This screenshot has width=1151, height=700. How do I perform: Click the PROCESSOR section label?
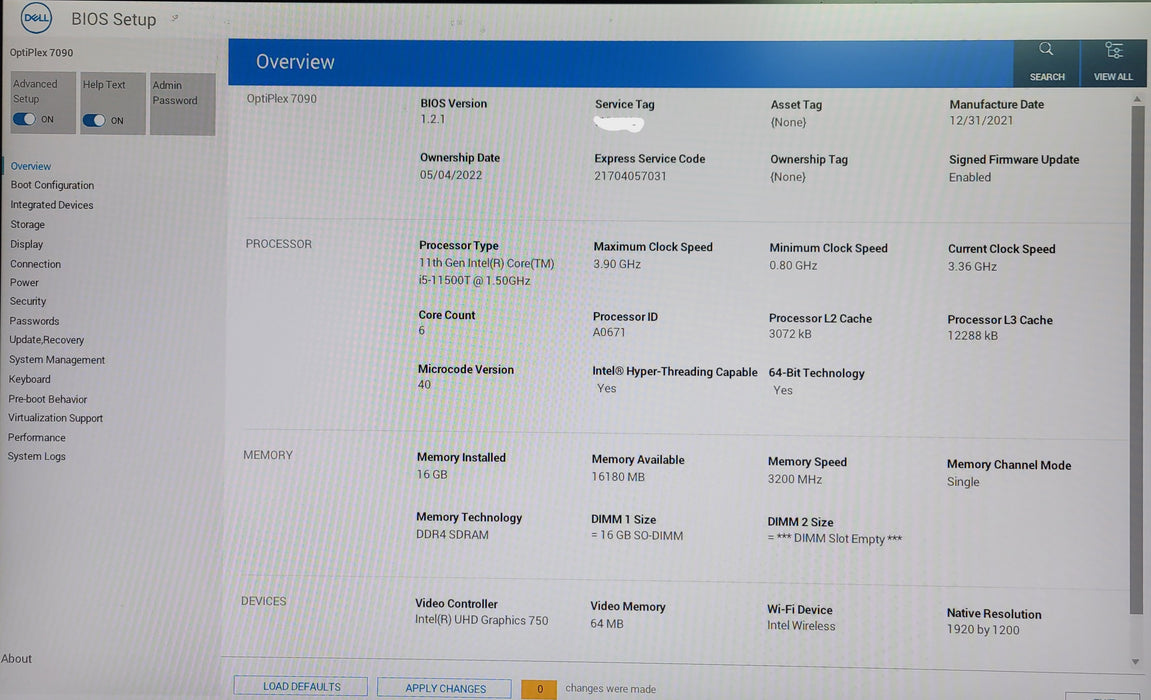tap(278, 244)
